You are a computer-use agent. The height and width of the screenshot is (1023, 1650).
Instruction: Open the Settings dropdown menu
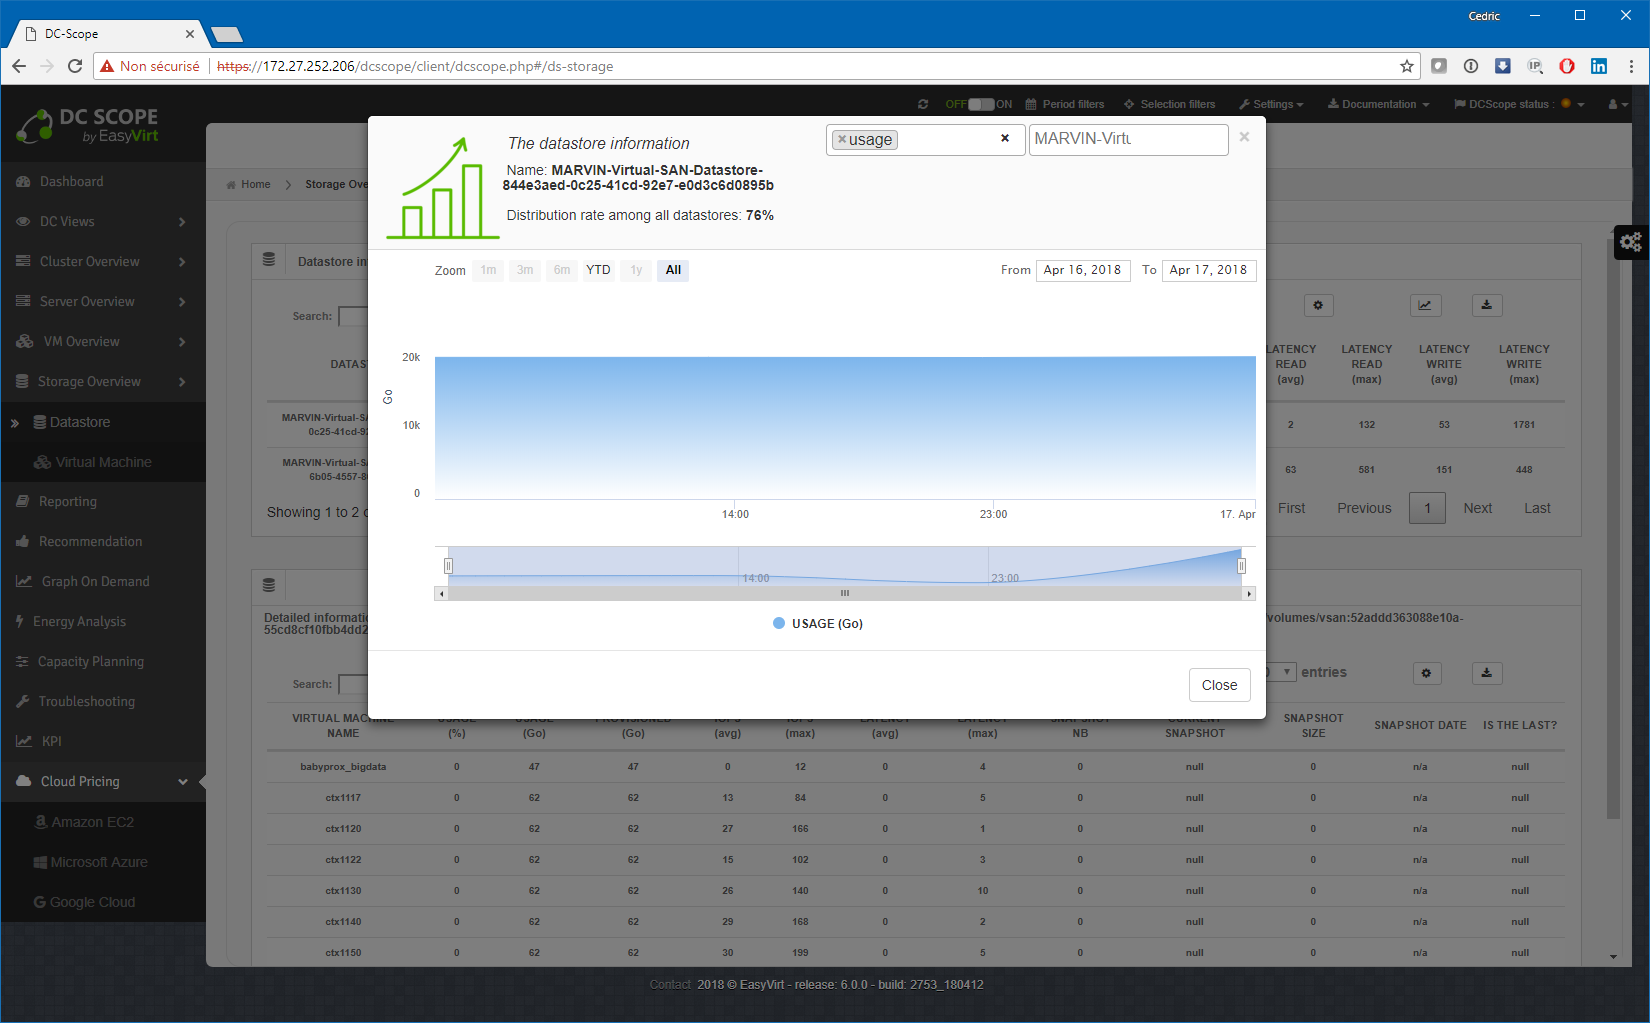(1271, 104)
